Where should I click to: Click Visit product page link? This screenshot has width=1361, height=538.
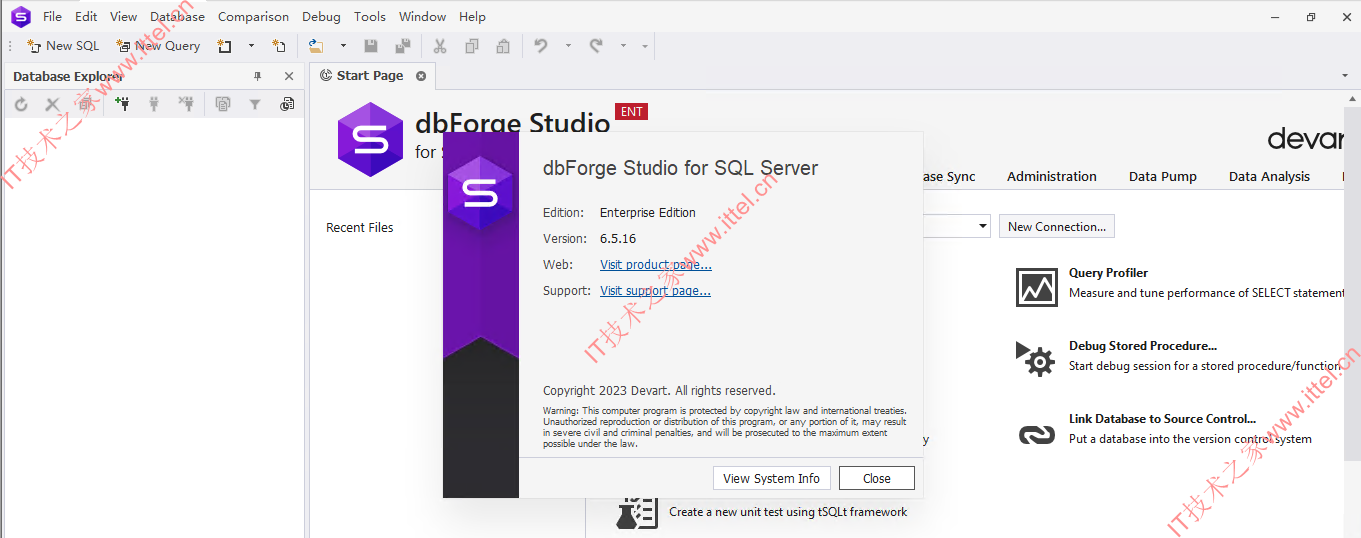[656, 265]
